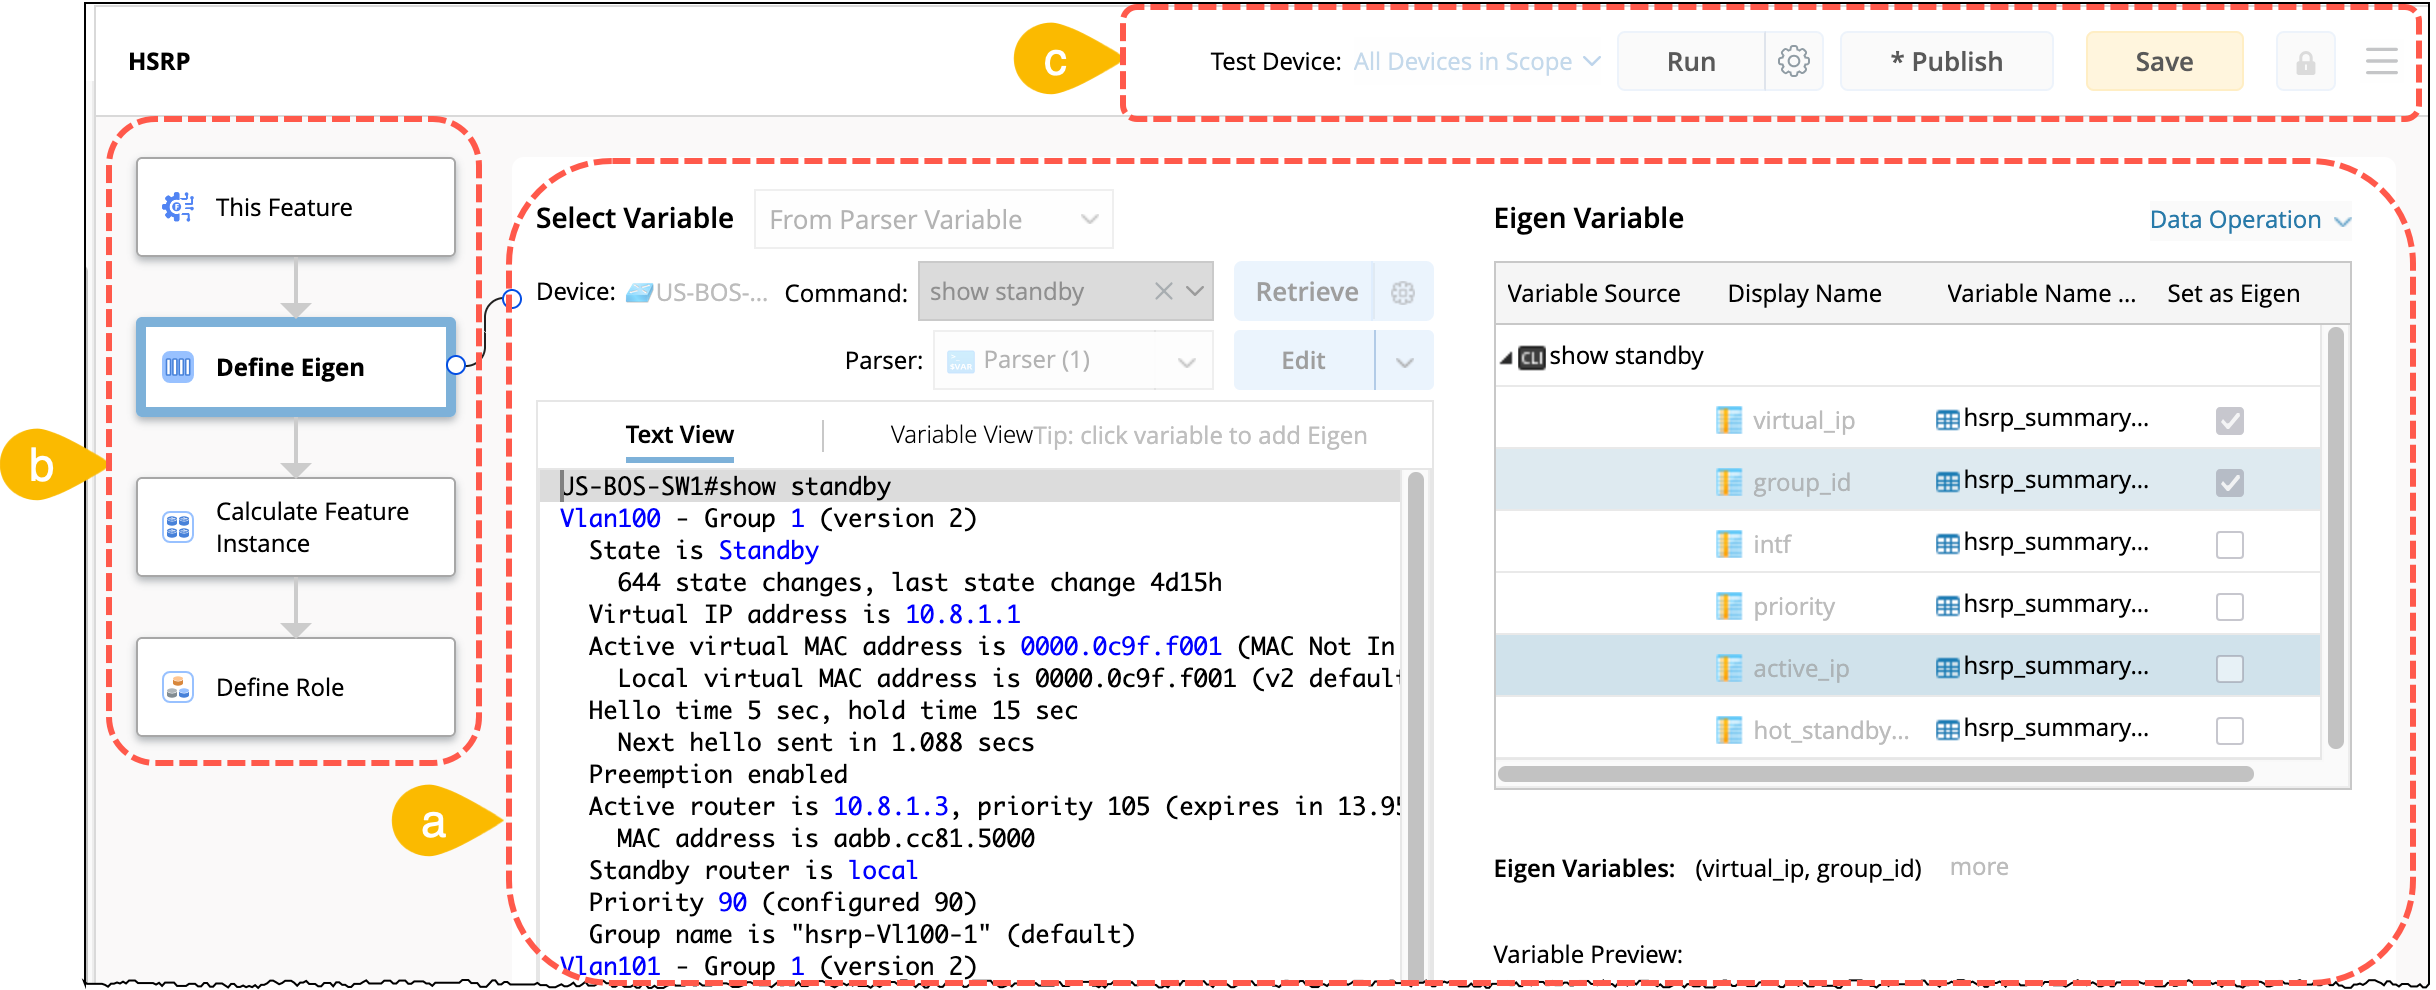Click the settings gear beside Retrieve
This screenshot has width=2436, height=990.
click(1403, 292)
